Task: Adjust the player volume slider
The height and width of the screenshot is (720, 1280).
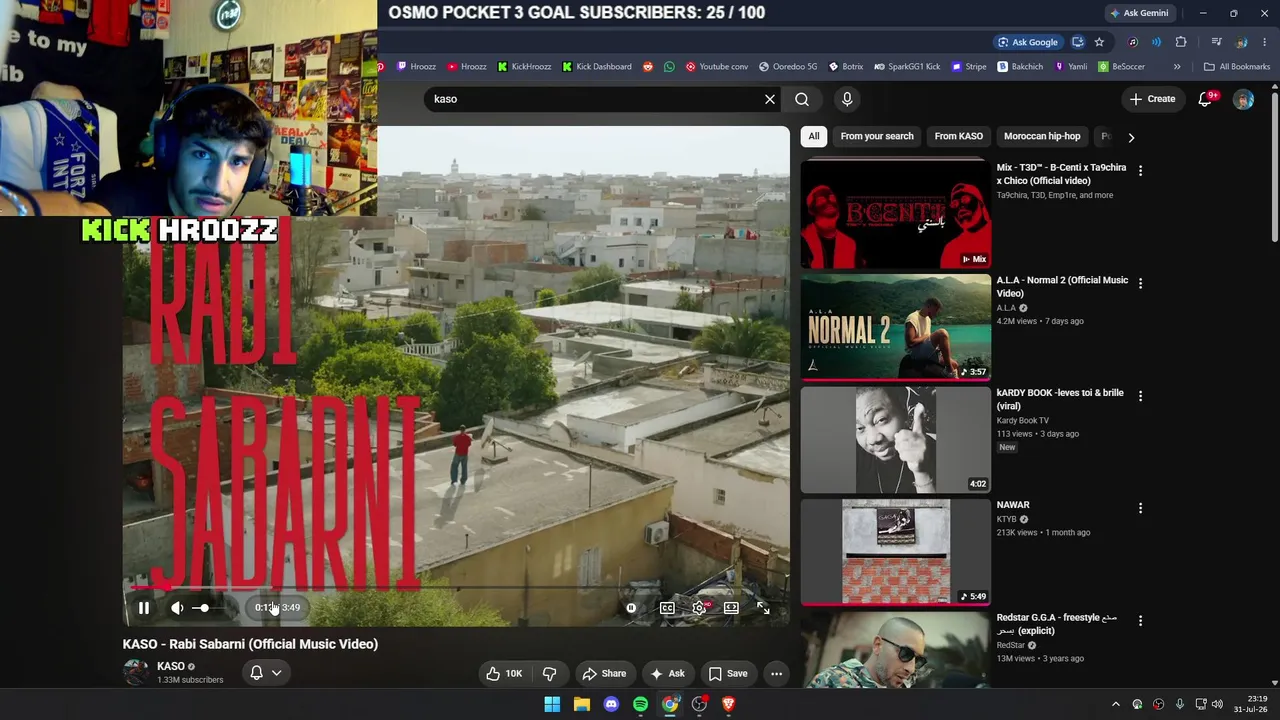Action: [211, 608]
